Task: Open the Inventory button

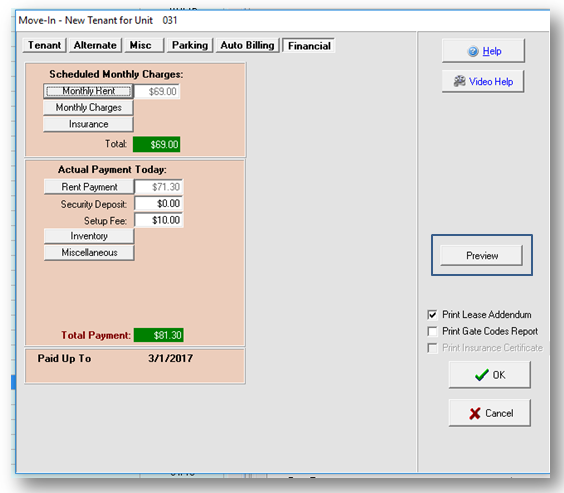Action: (x=89, y=236)
